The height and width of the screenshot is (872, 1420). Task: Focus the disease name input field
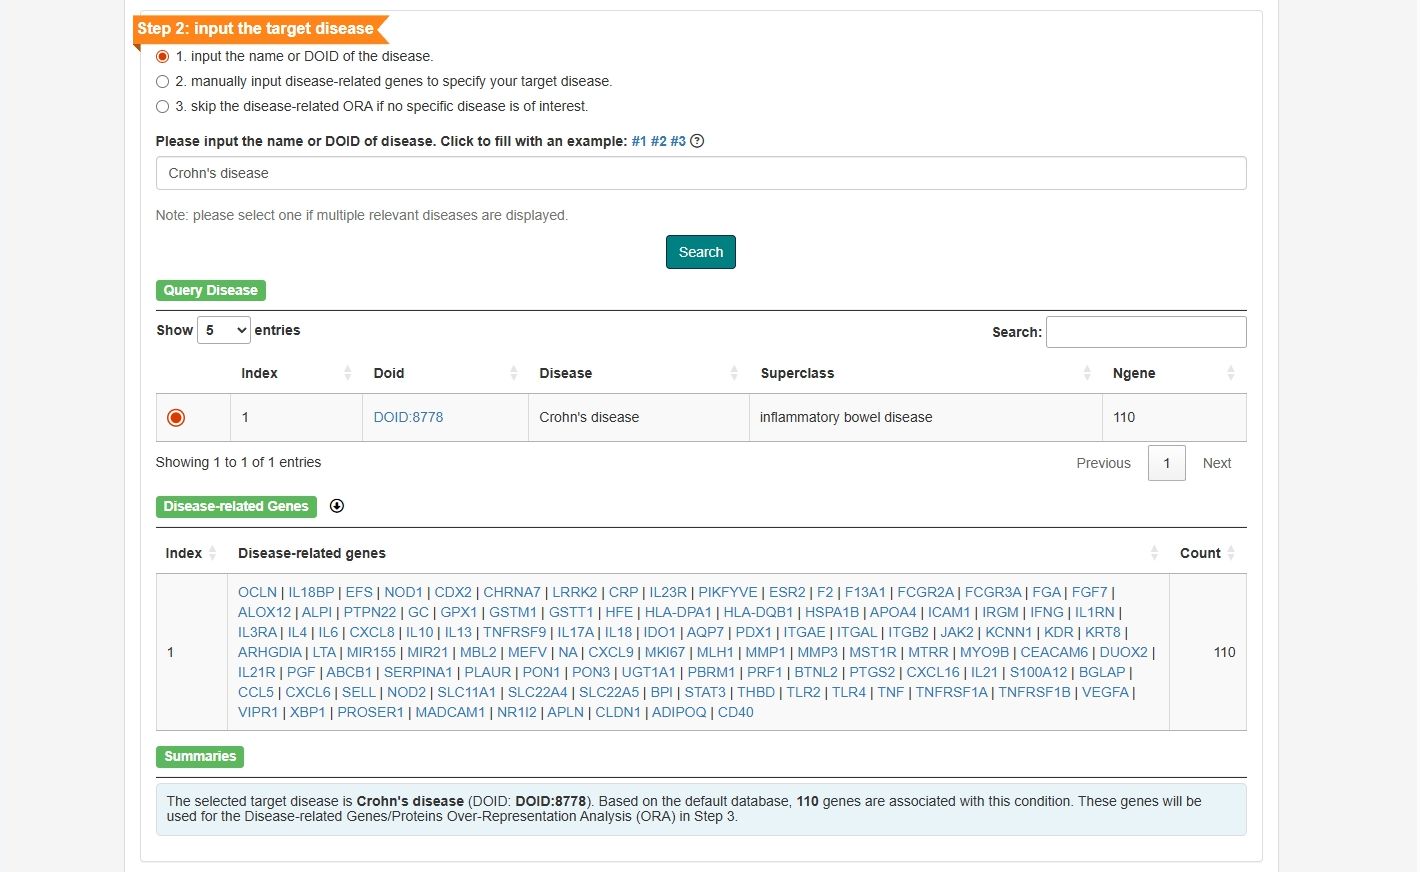click(701, 173)
